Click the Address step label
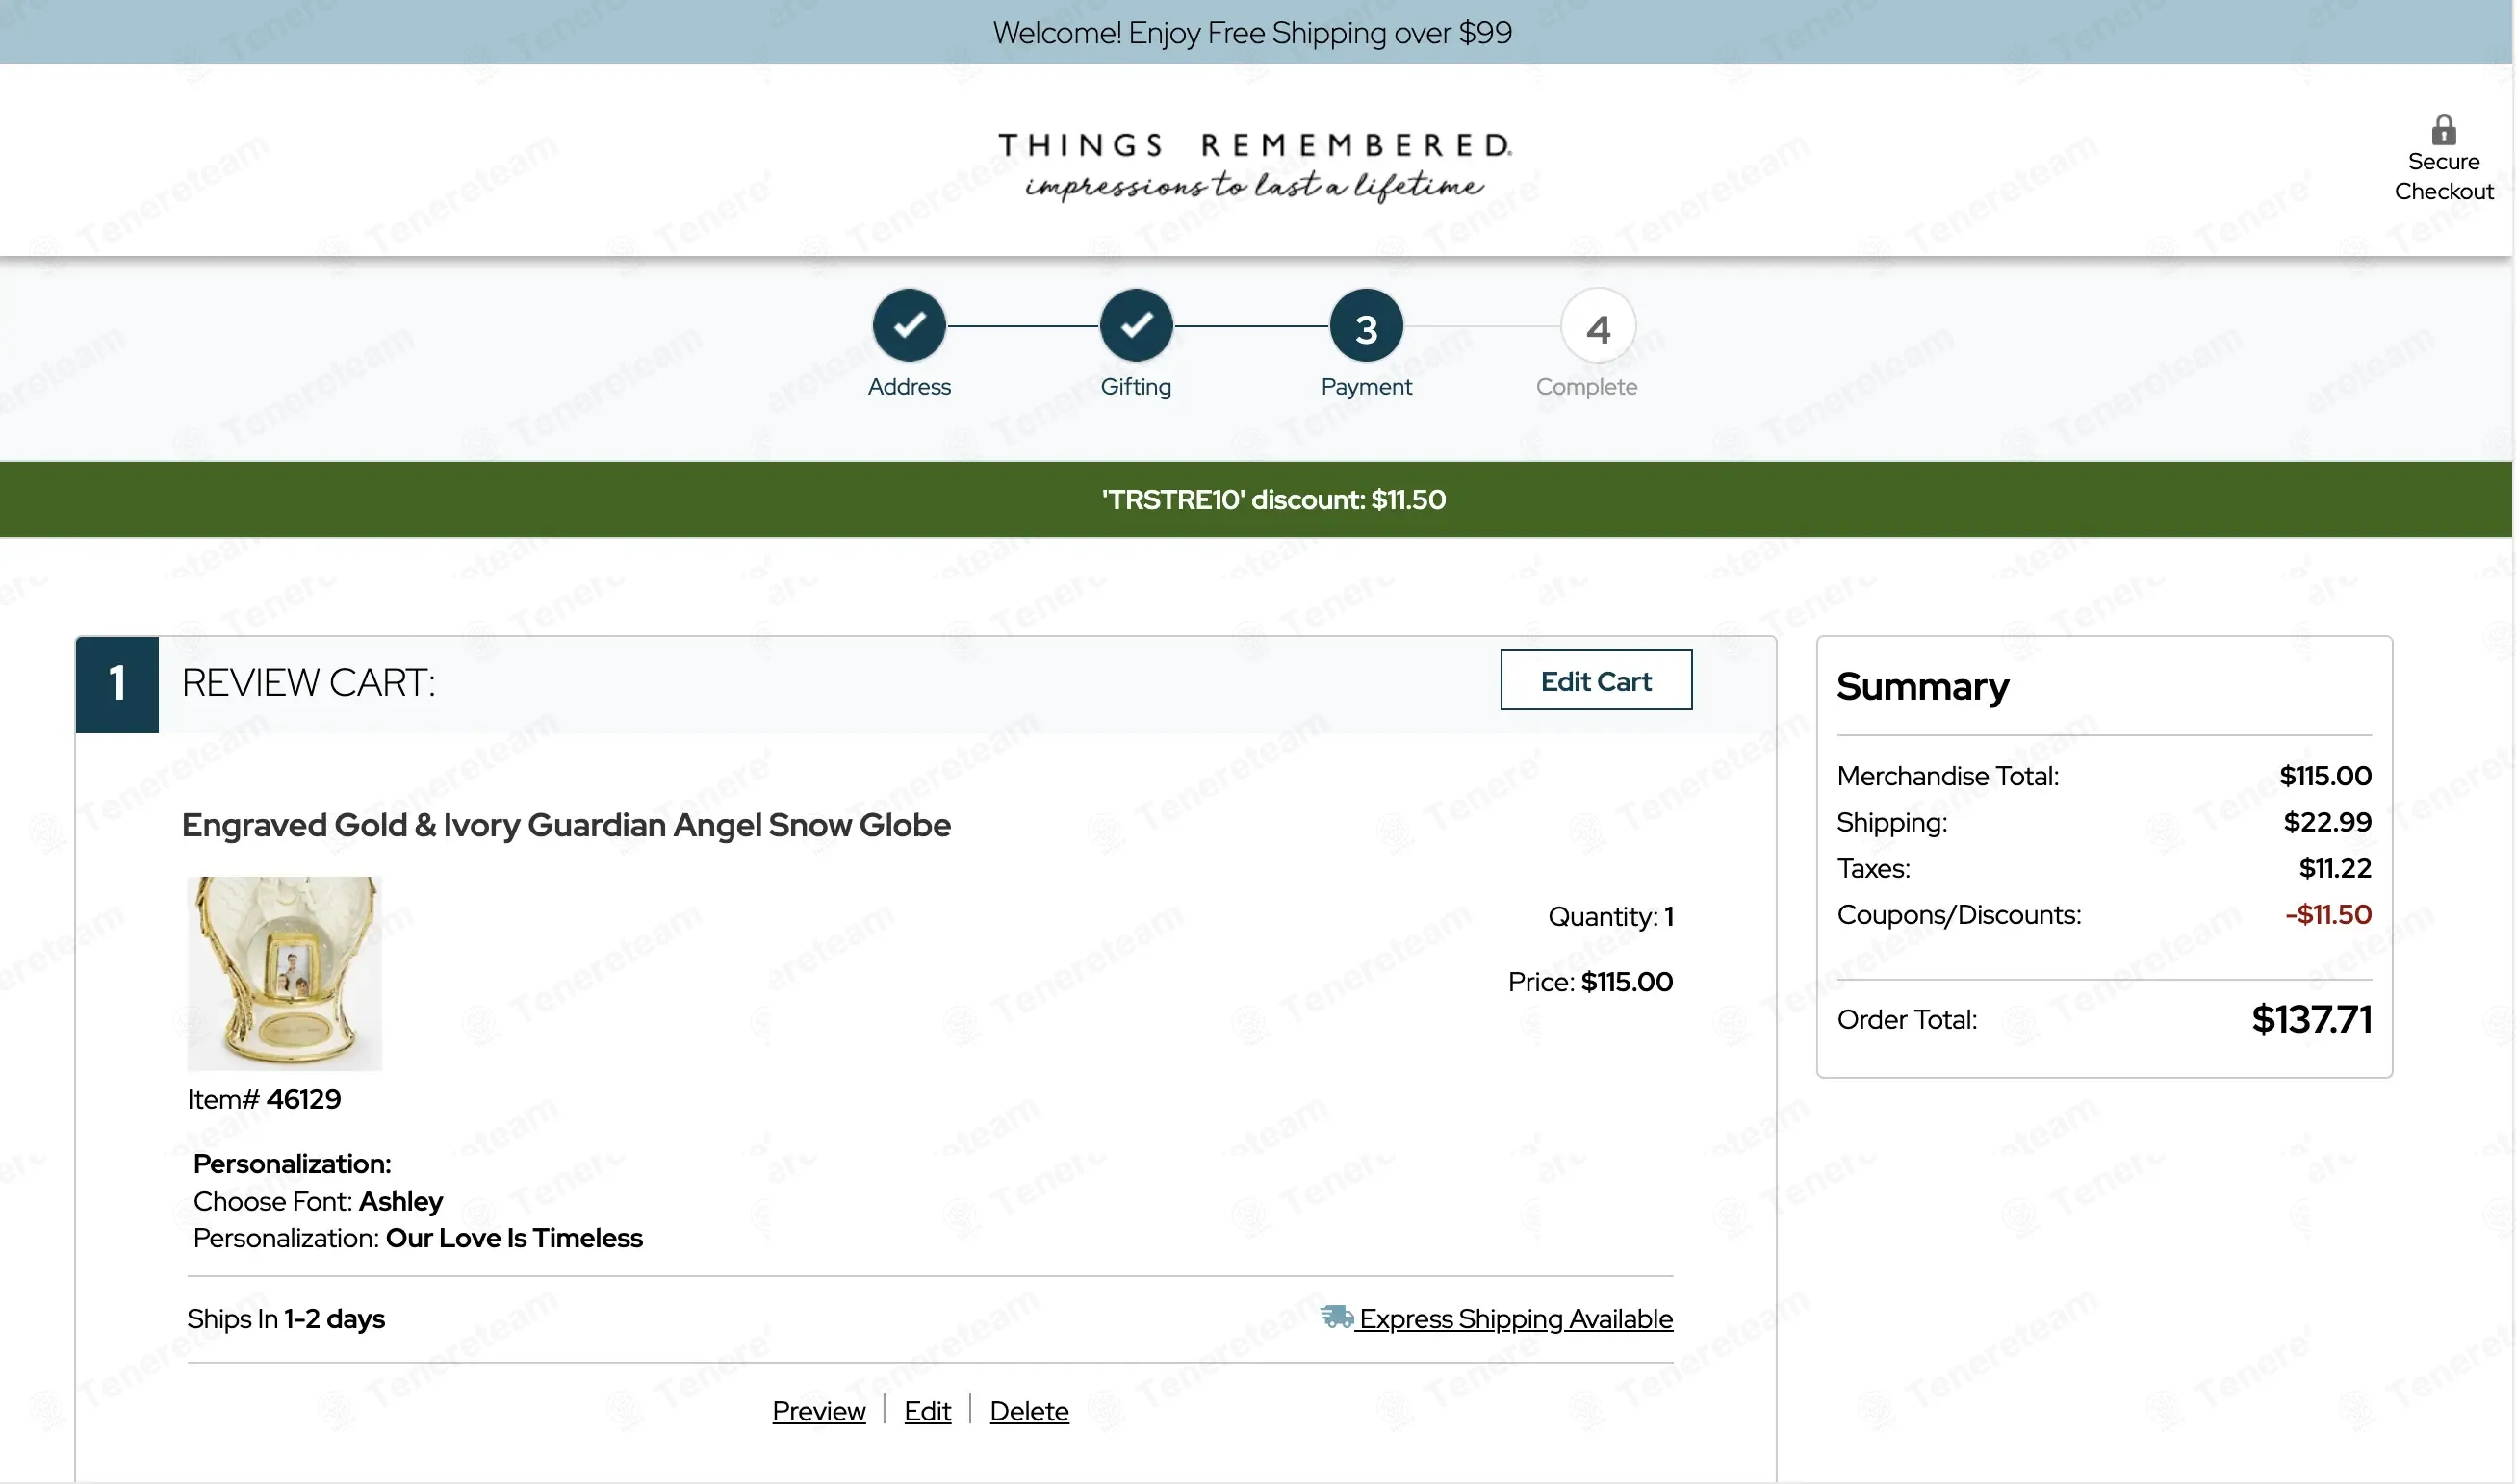The image size is (2516, 1484). [909, 387]
